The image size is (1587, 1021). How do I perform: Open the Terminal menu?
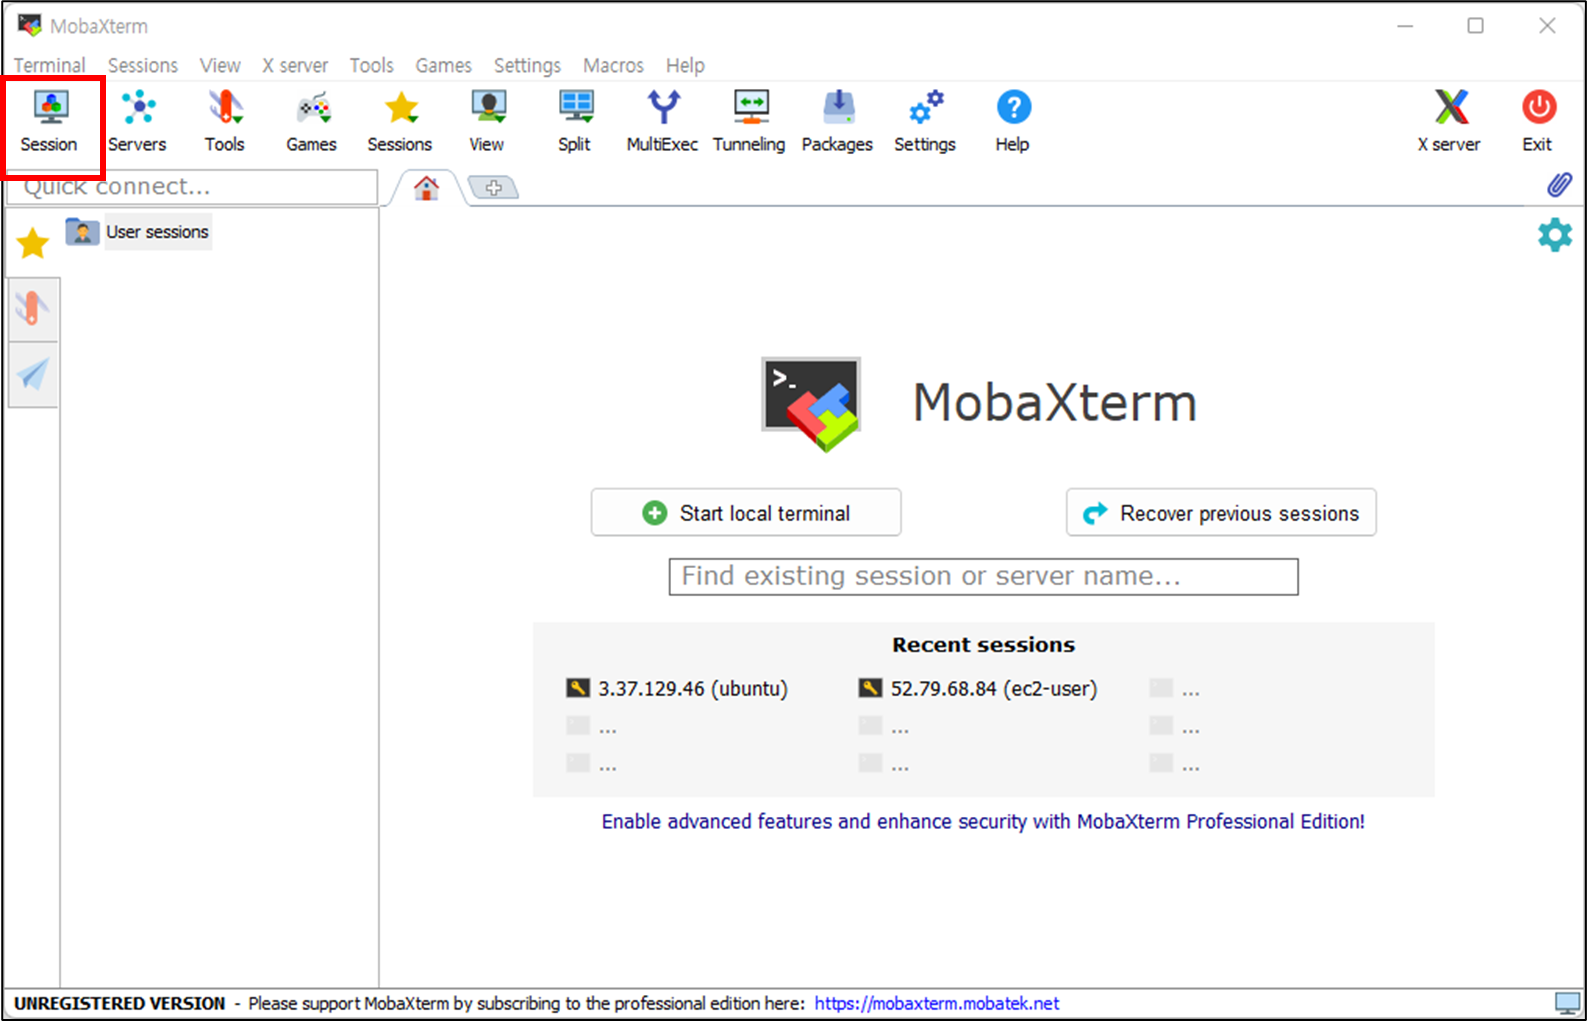49,65
